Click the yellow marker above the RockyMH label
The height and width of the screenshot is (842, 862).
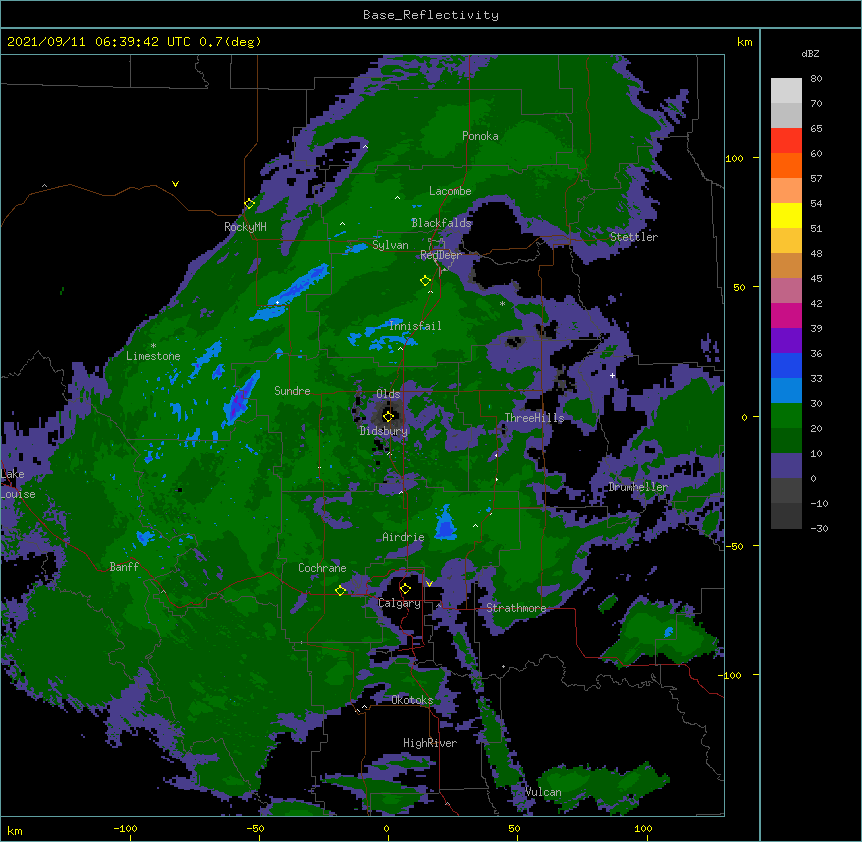(x=250, y=203)
